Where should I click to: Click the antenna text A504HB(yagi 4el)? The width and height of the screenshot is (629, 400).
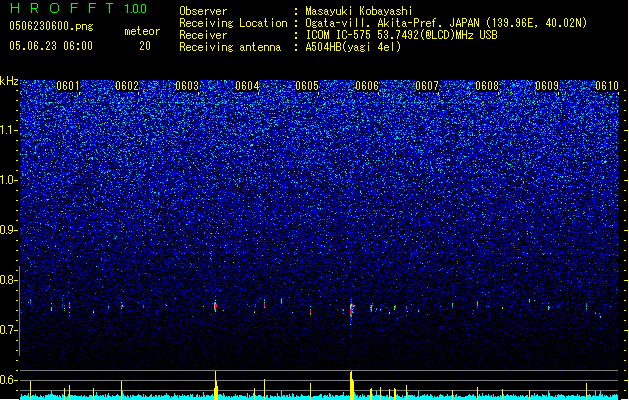click(x=353, y=47)
